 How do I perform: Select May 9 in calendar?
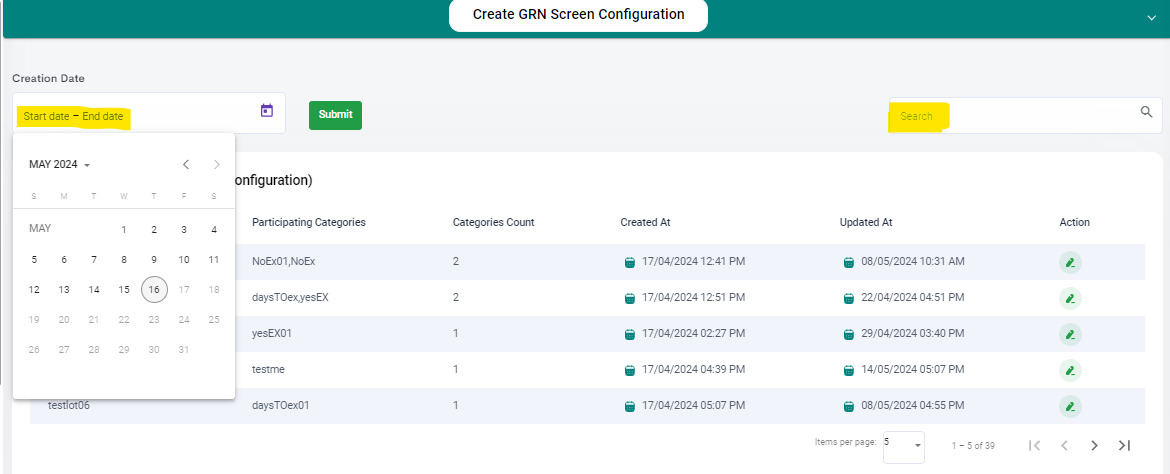154,260
